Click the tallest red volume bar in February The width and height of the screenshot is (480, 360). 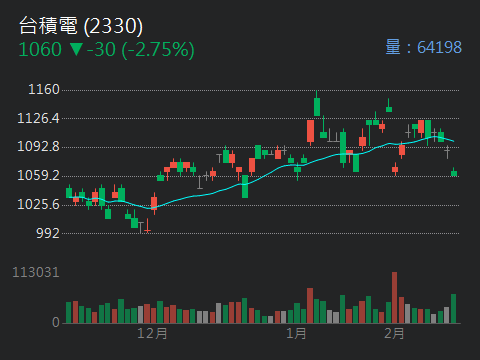pyautogui.click(x=395, y=297)
